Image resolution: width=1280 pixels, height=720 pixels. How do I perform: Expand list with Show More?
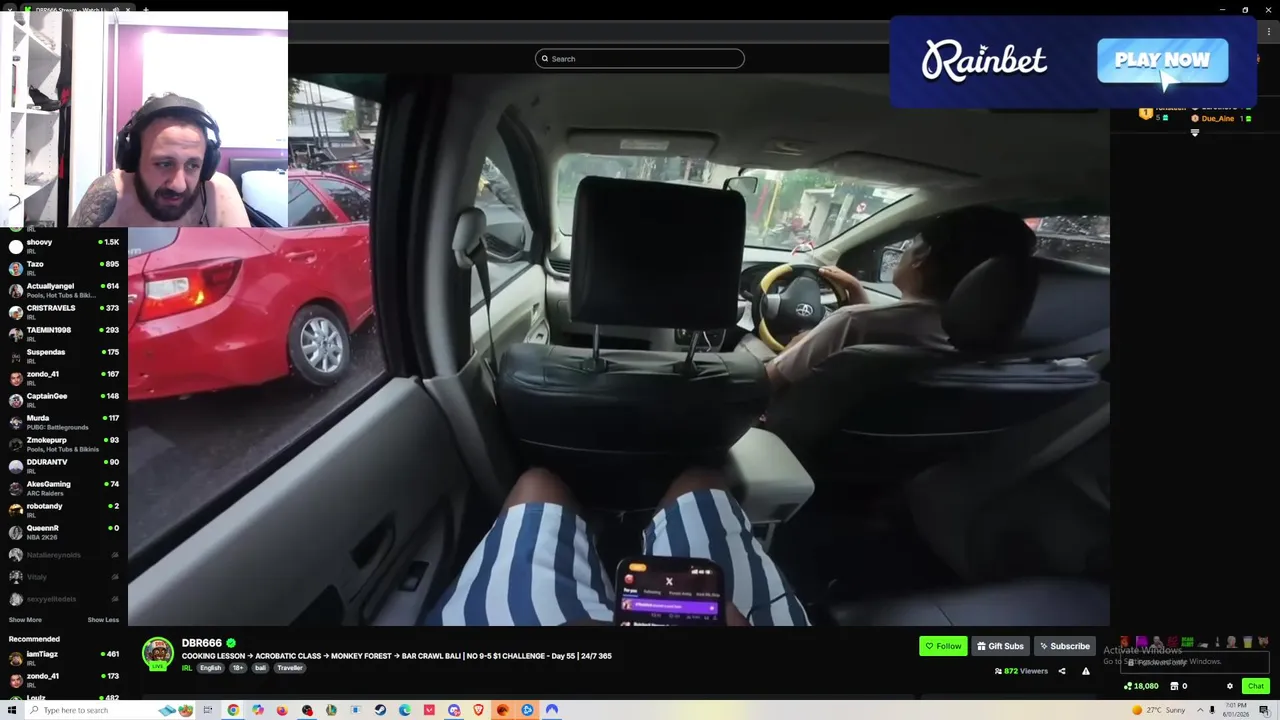tap(25, 620)
